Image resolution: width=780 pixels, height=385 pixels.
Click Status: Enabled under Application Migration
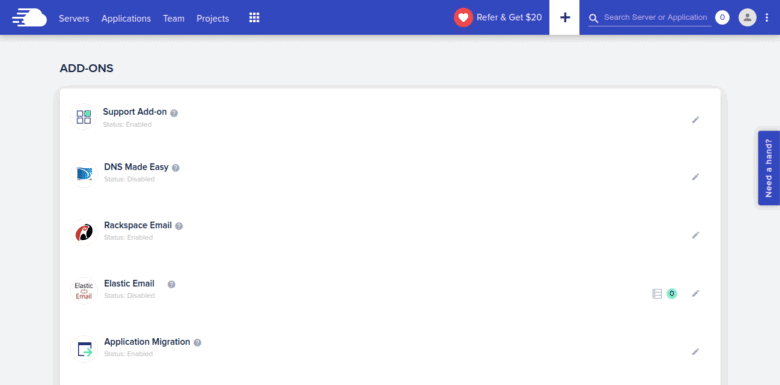pos(128,354)
